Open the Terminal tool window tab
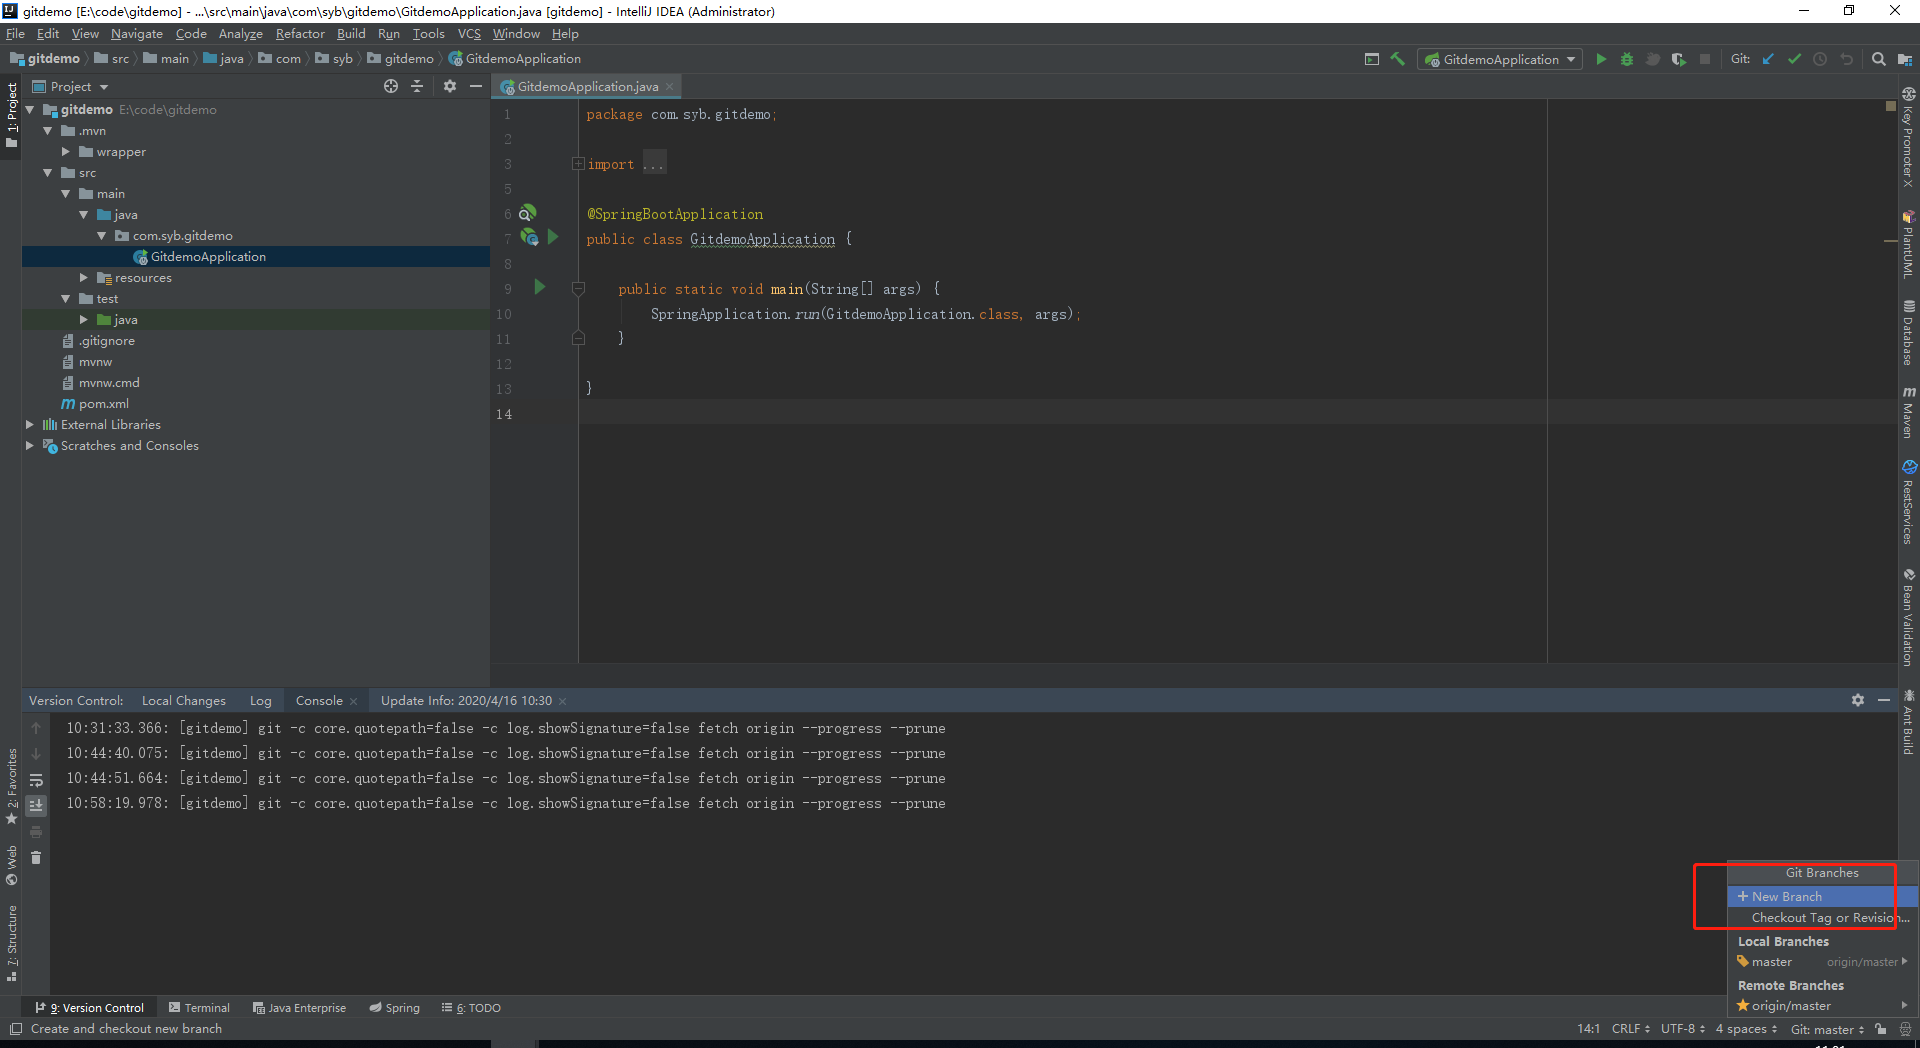The height and width of the screenshot is (1048, 1920). (x=199, y=1008)
